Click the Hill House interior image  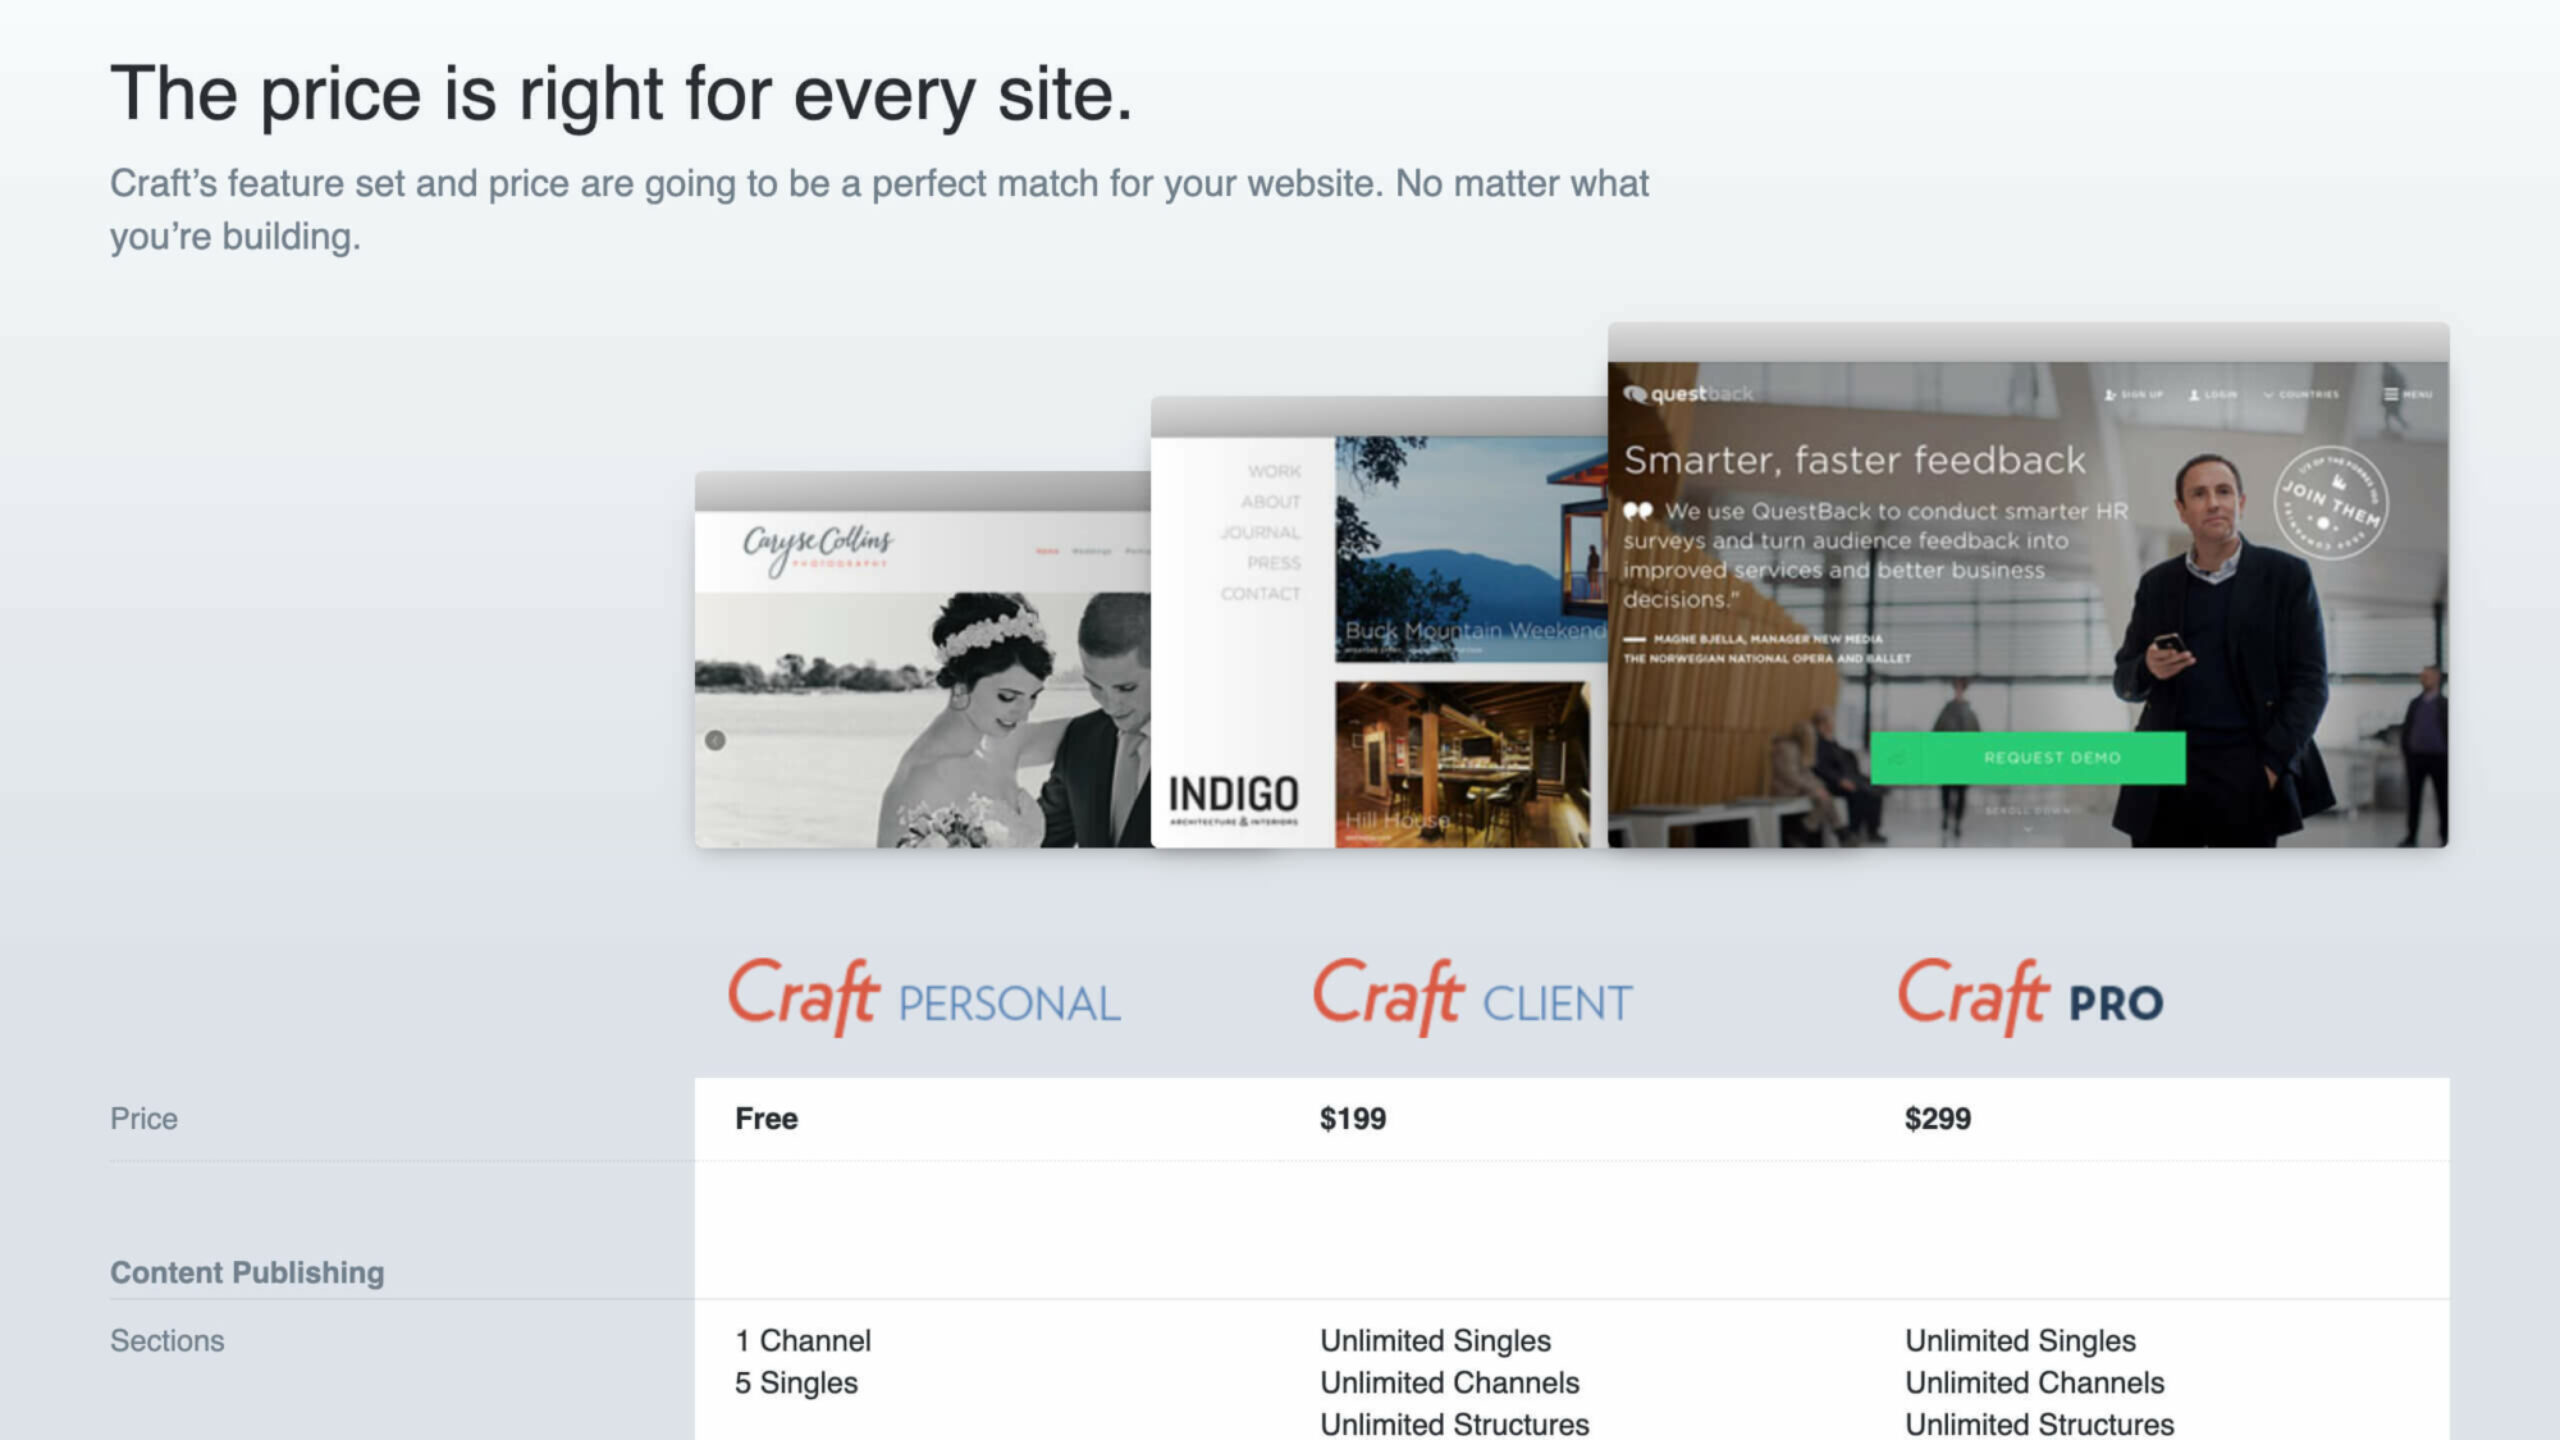1462,765
